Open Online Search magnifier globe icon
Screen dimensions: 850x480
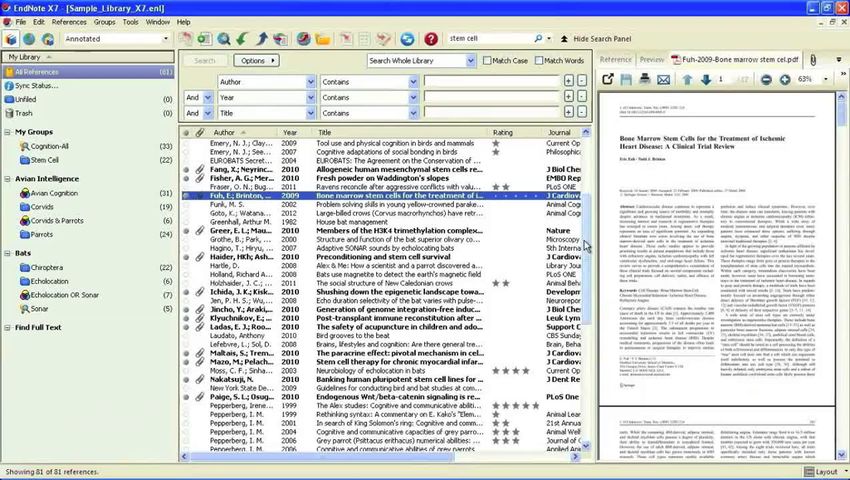pyautogui.click(x=223, y=39)
